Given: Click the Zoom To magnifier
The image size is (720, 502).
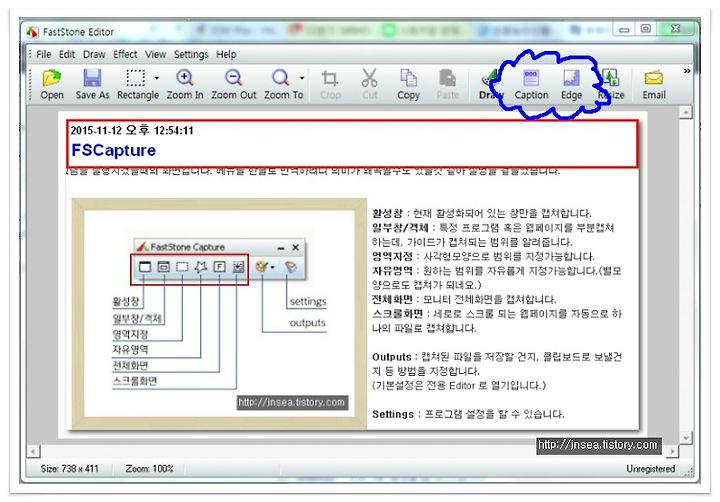Looking at the screenshot, I should tap(281, 78).
